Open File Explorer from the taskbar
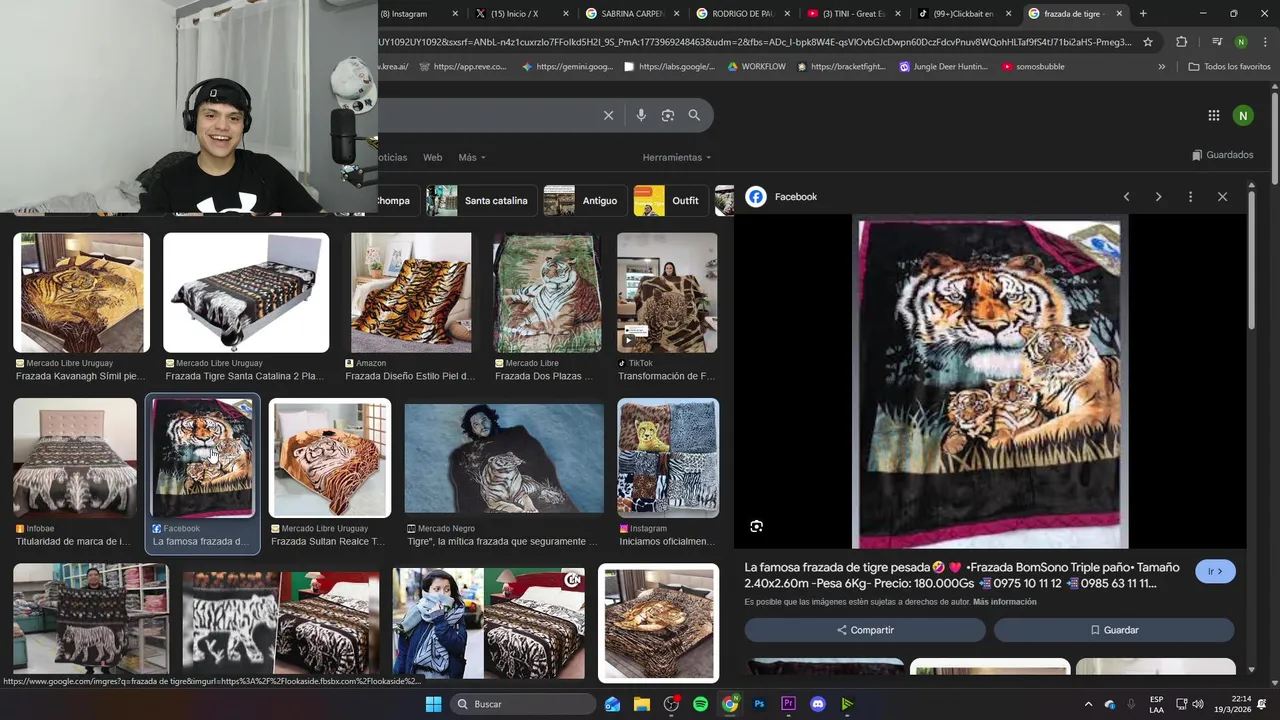This screenshot has height=720, width=1280. pyautogui.click(x=641, y=704)
